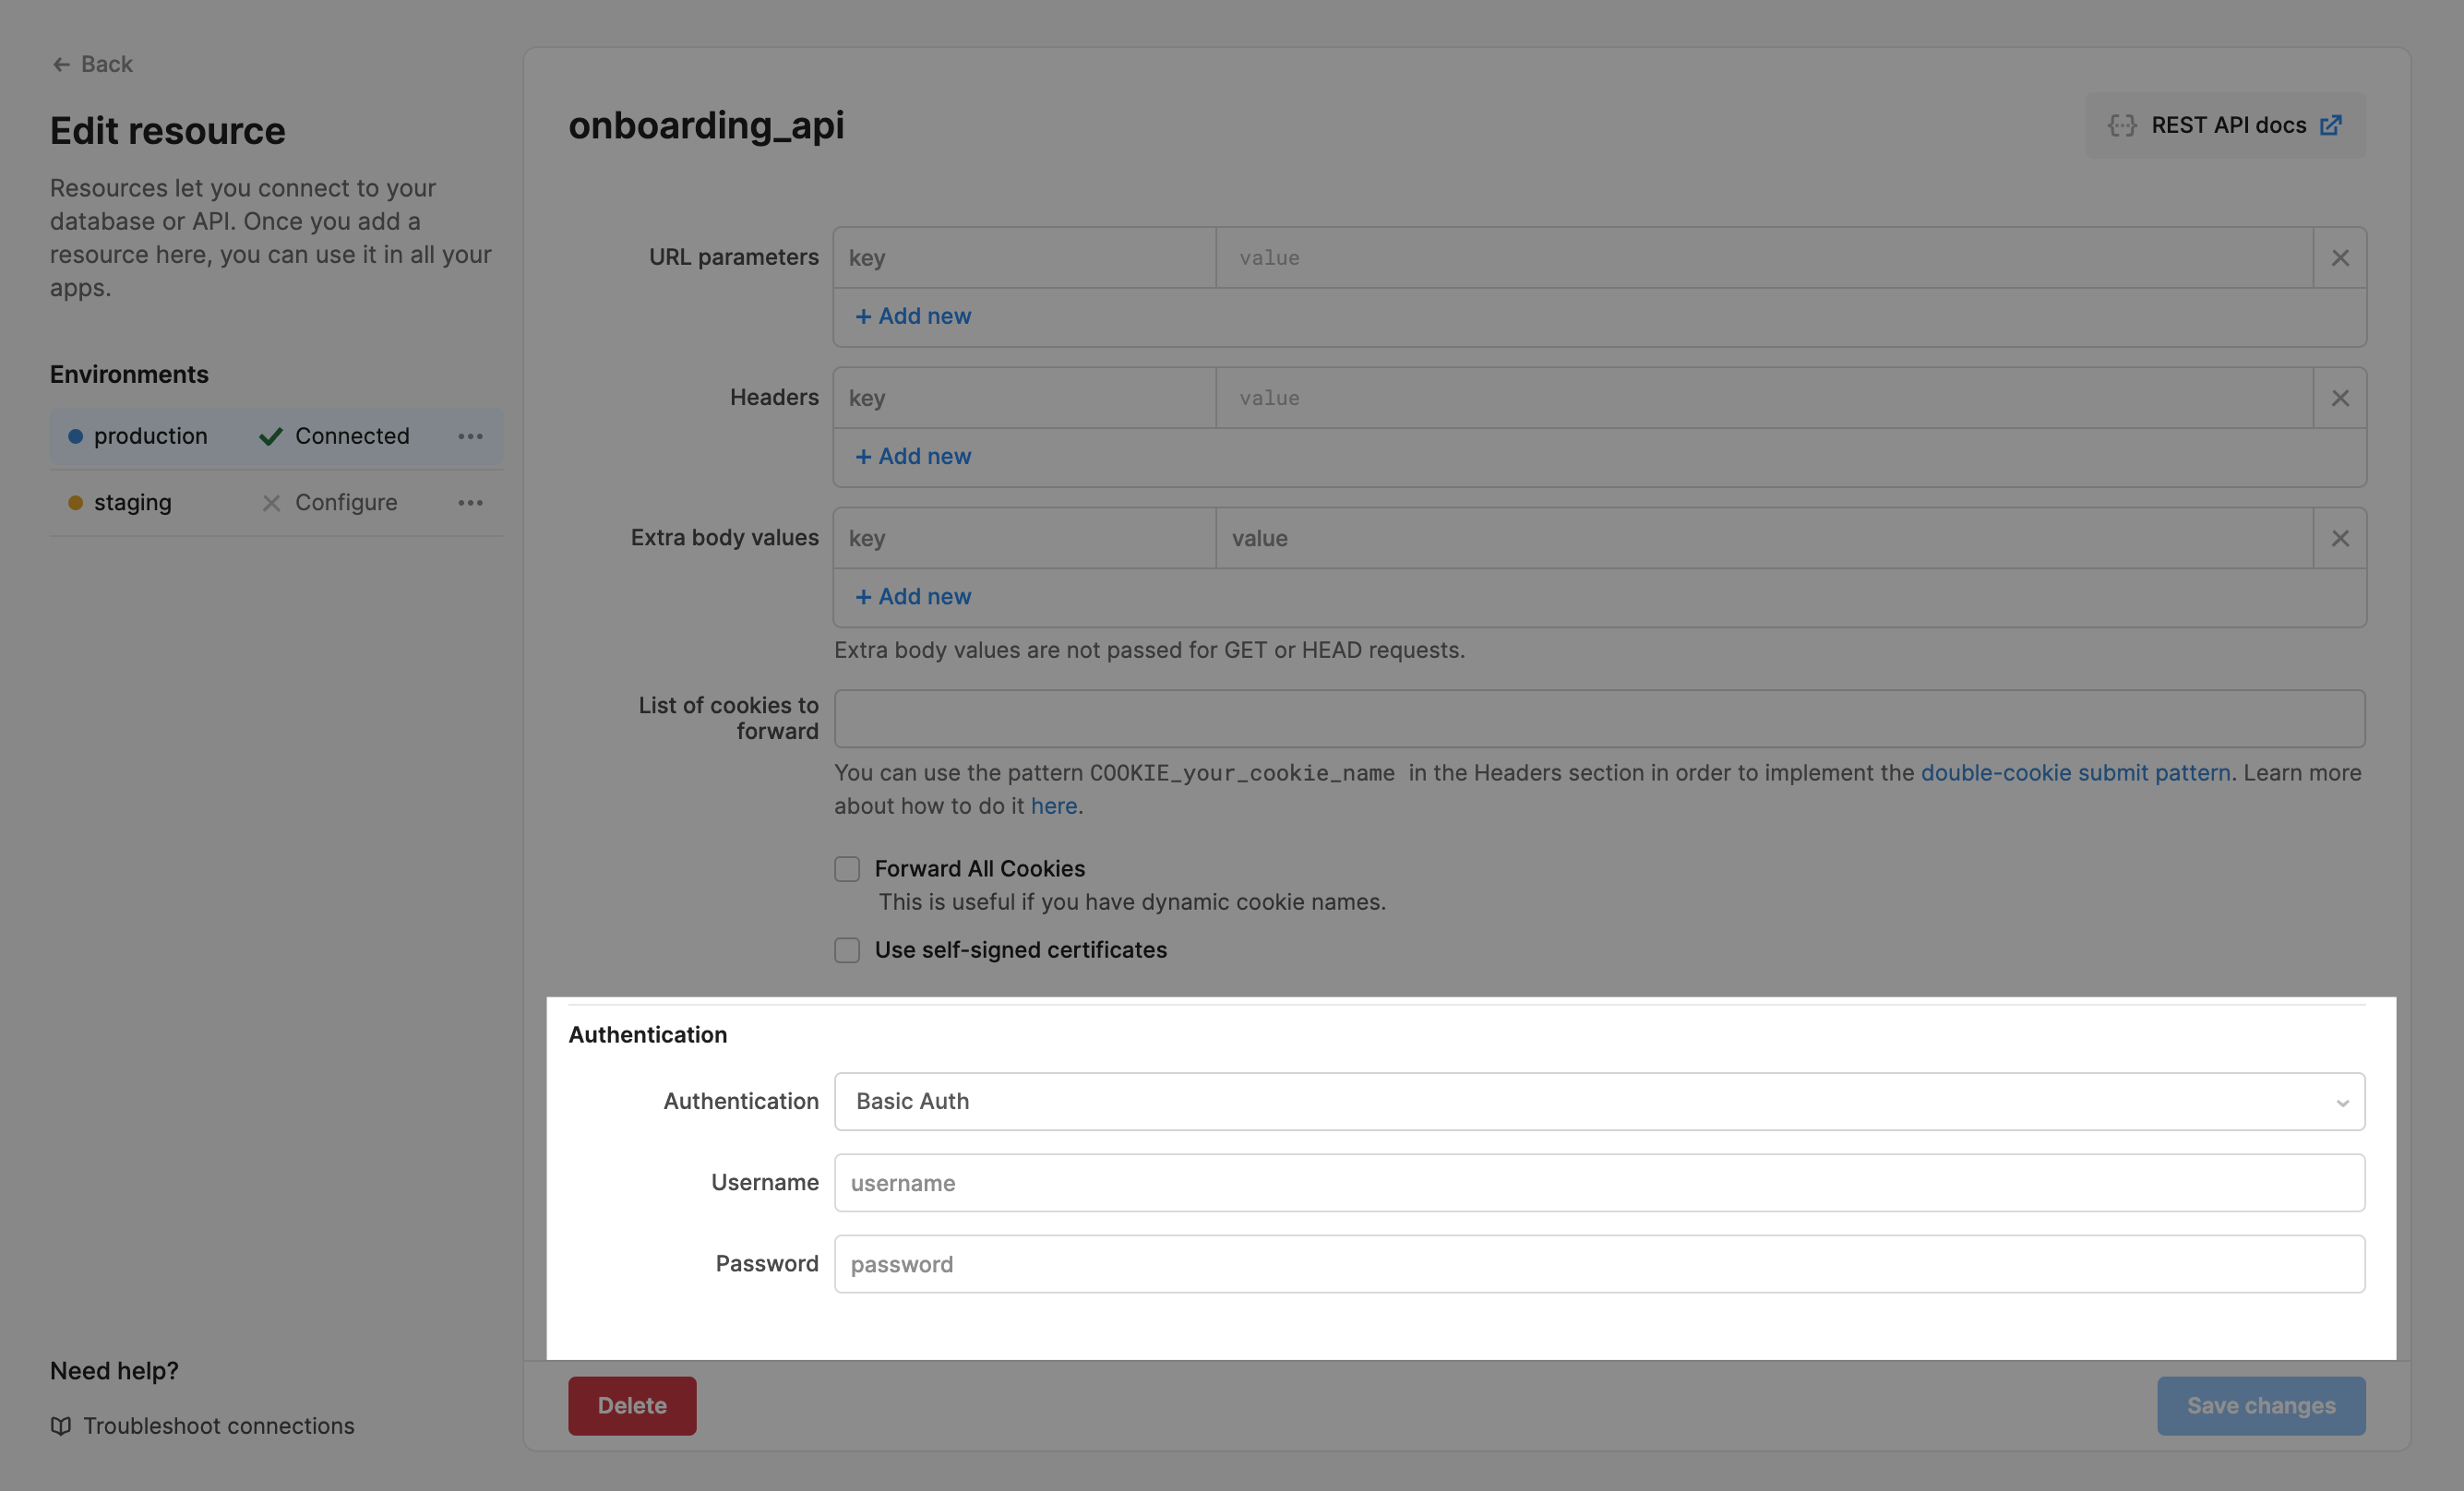Open the production environment options menu

[470, 436]
